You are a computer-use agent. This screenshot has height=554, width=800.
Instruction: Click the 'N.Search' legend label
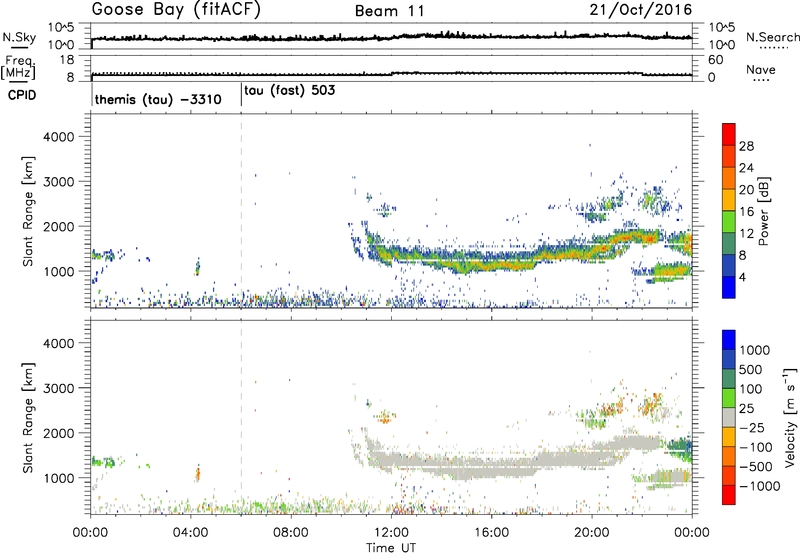pos(772,37)
